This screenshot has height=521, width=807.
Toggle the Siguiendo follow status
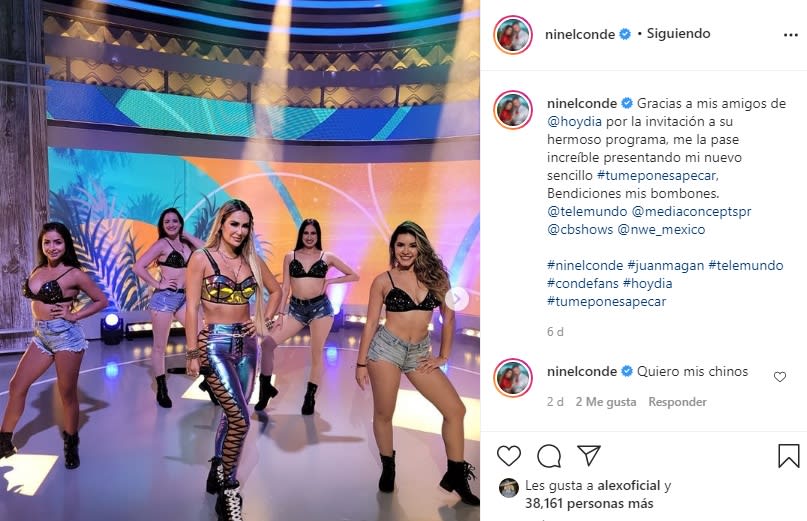pos(678,33)
